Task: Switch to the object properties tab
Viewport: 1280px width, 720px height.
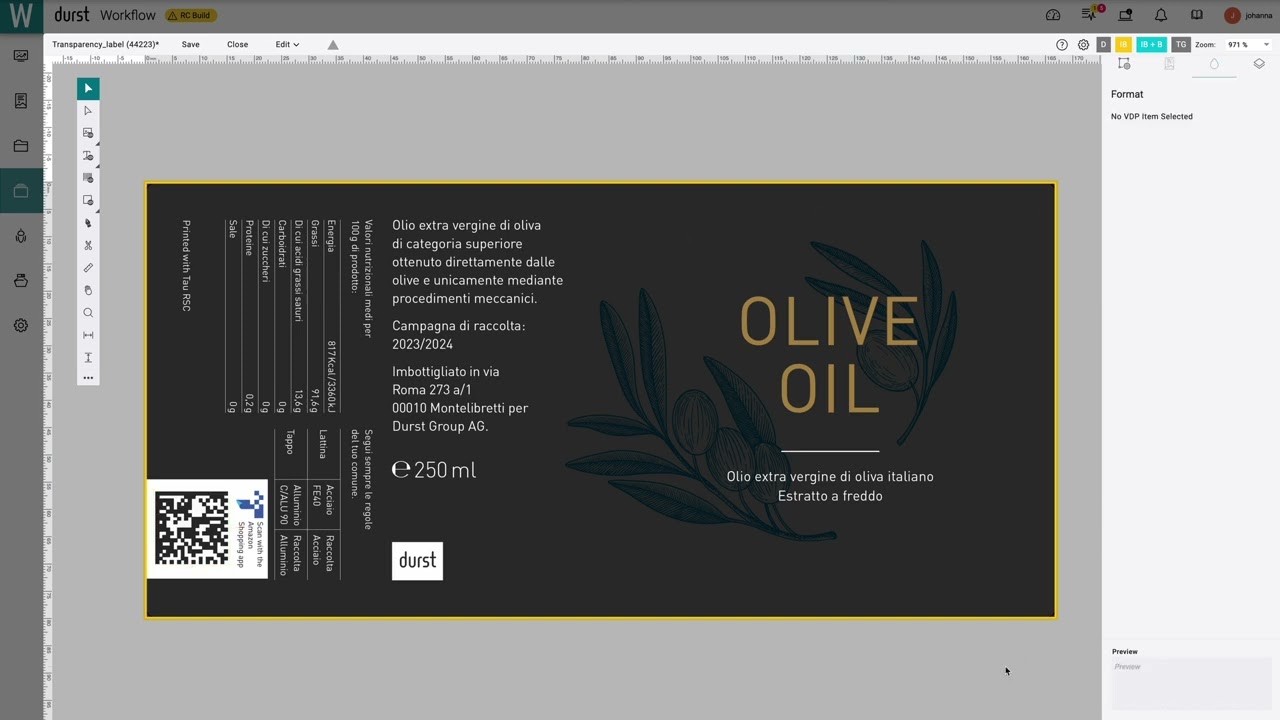Action: coord(1124,64)
